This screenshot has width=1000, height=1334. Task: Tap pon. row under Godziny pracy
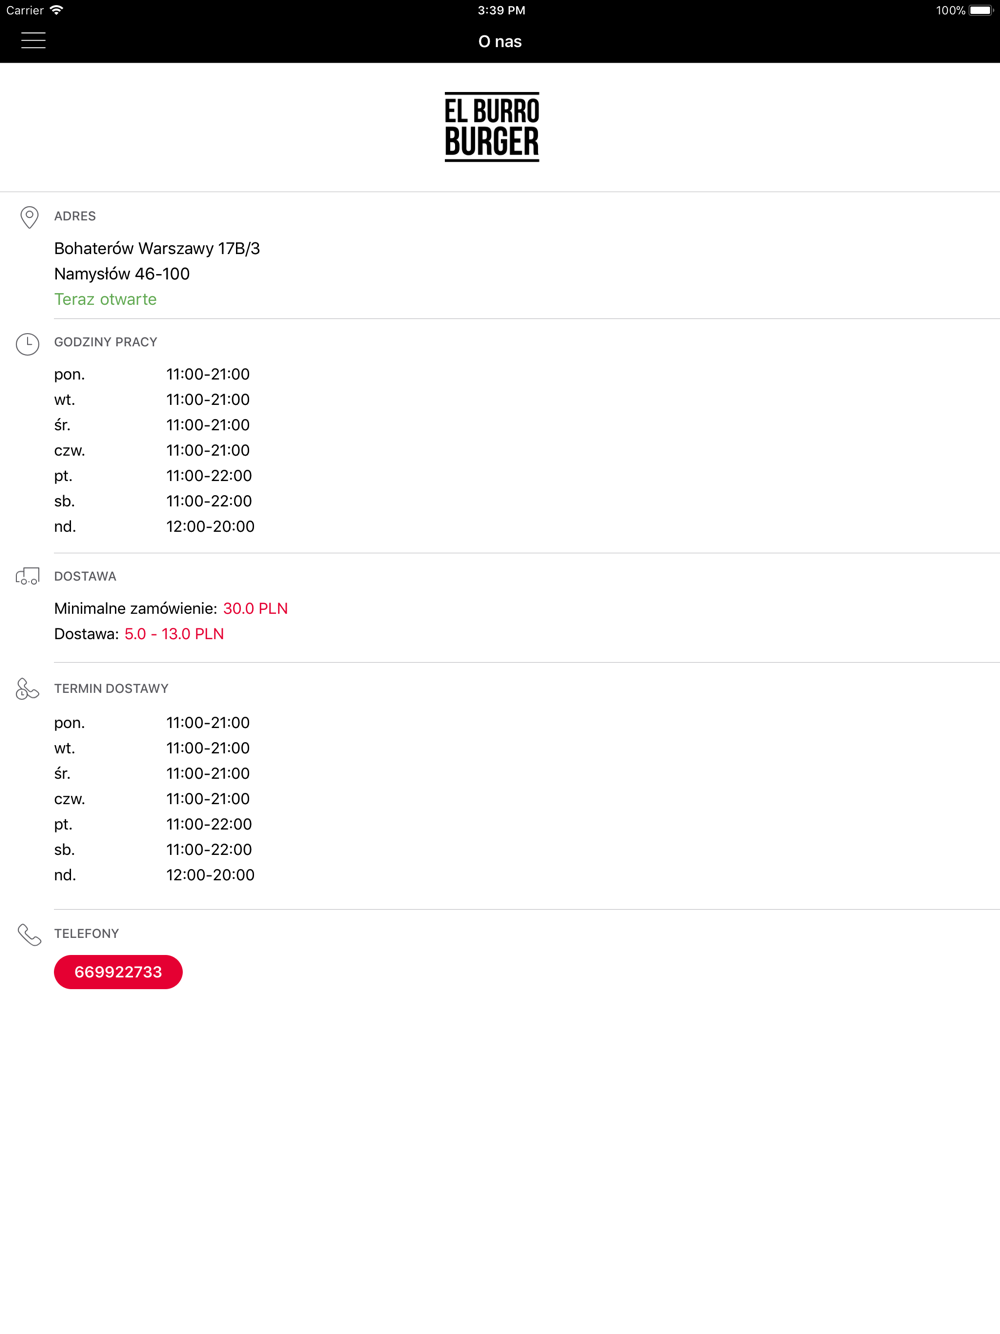point(152,374)
